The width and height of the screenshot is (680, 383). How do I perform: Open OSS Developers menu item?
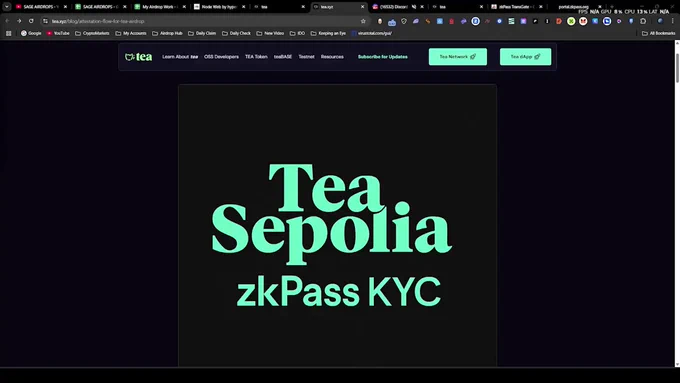[x=221, y=57]
